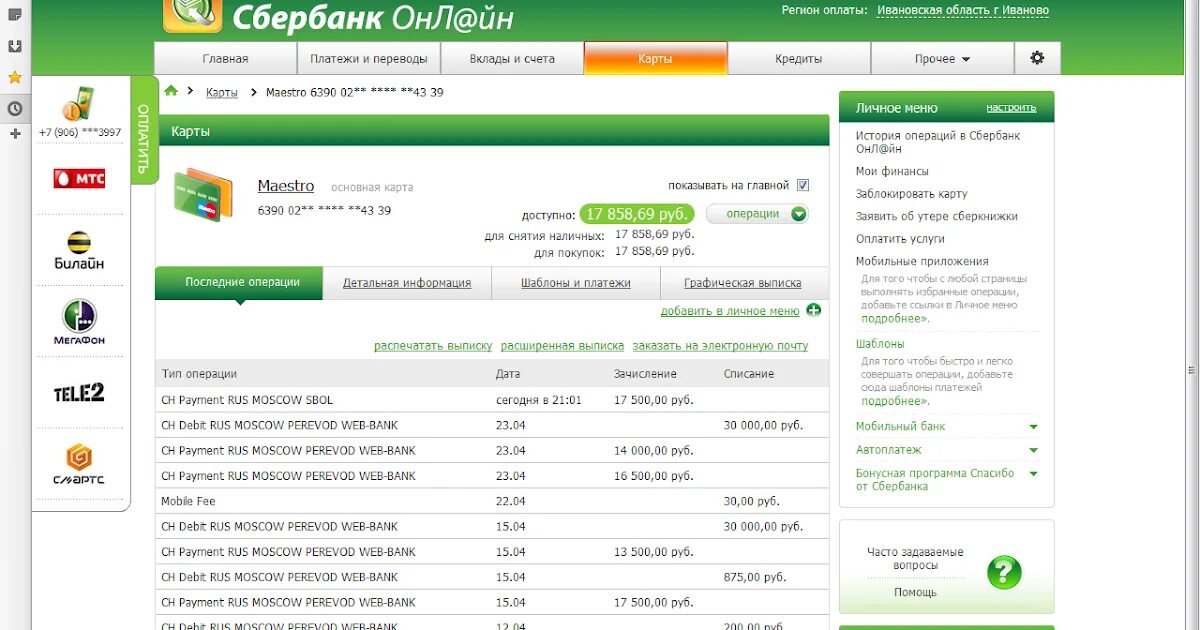The height and width of the screenshot is (630, 1200).
Task: Click Помощь link
Action: [x=915, y=592]
